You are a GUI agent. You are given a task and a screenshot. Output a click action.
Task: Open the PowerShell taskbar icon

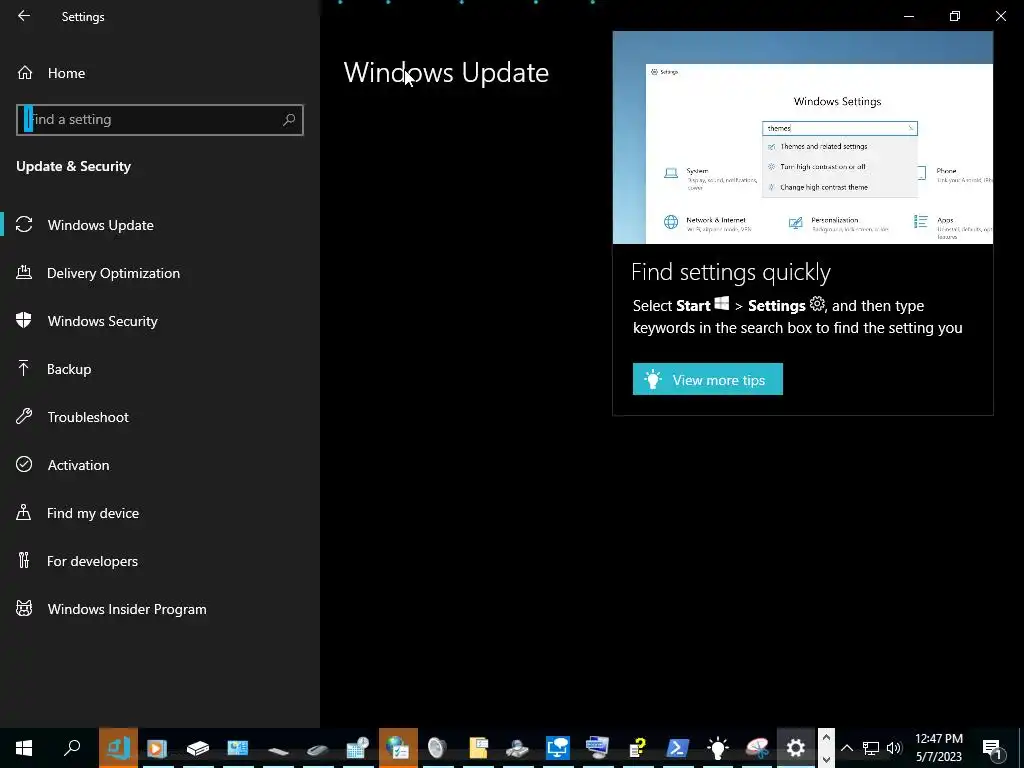tap(677, 748)
